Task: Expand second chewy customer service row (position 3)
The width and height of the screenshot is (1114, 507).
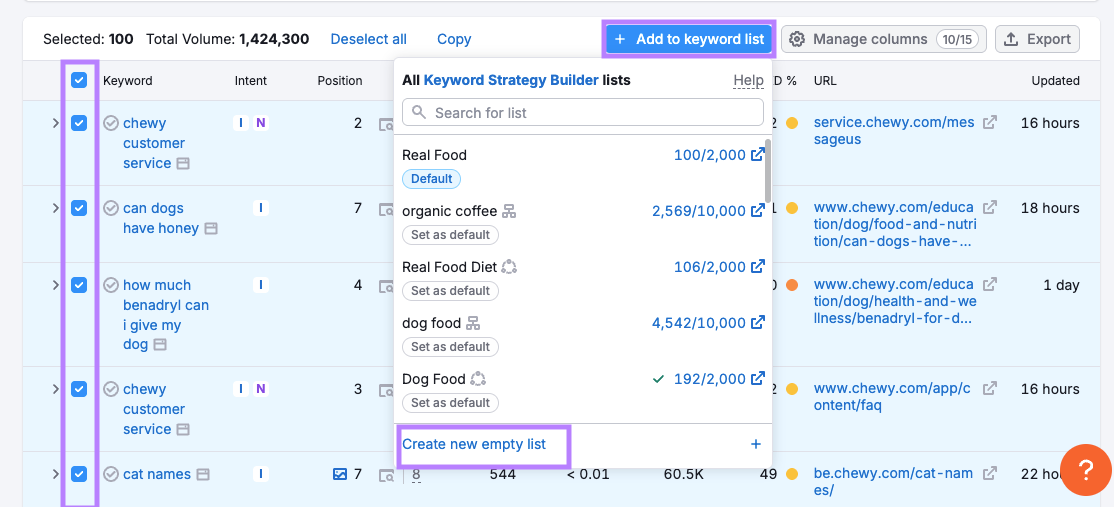Action: (55, 389)
